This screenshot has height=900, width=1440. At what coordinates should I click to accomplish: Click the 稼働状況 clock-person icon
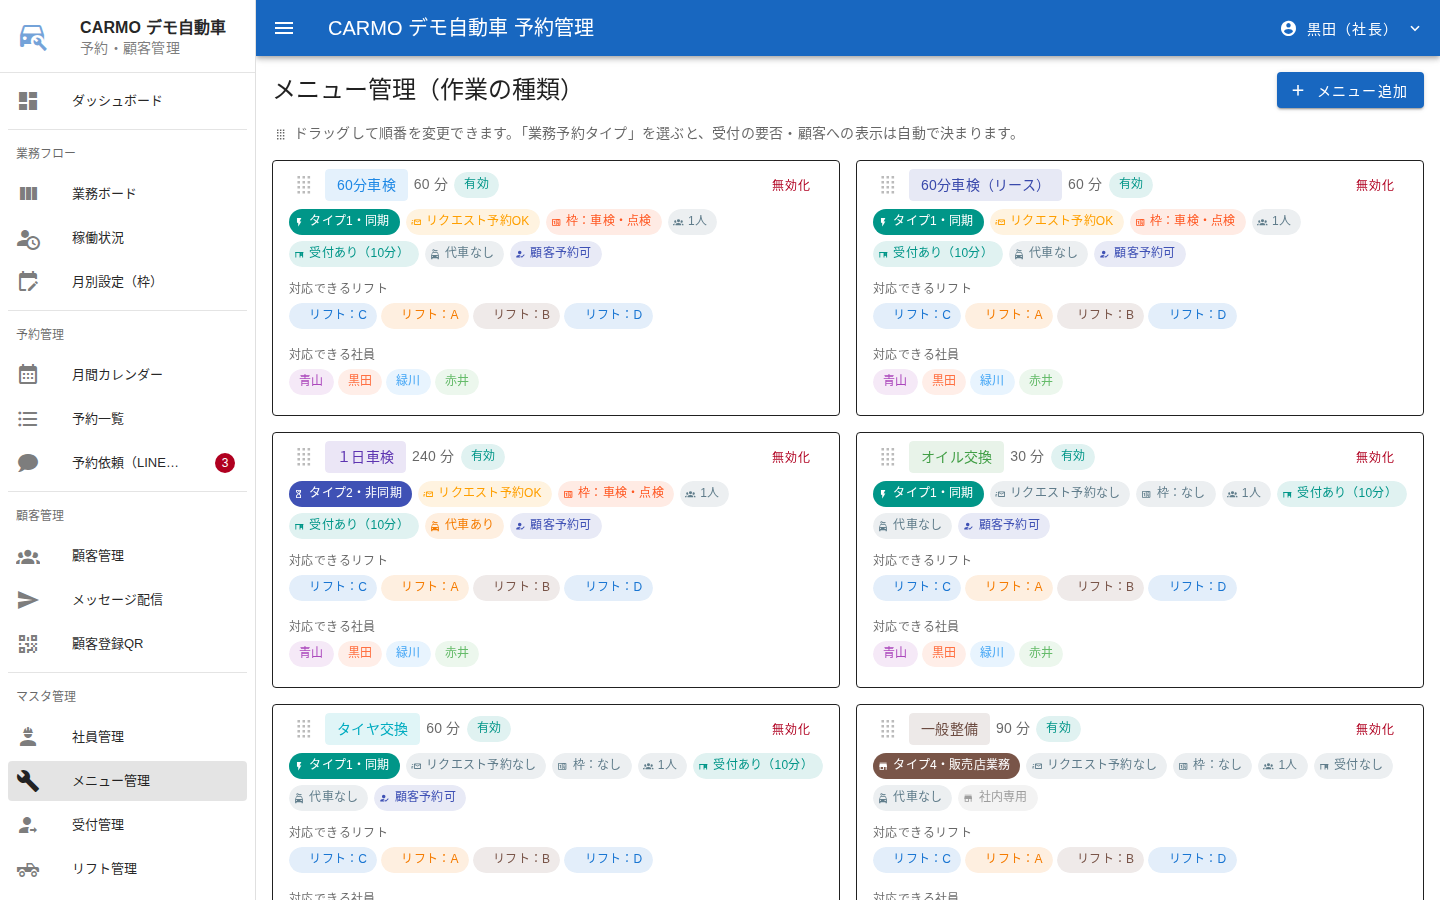point(28,238)
